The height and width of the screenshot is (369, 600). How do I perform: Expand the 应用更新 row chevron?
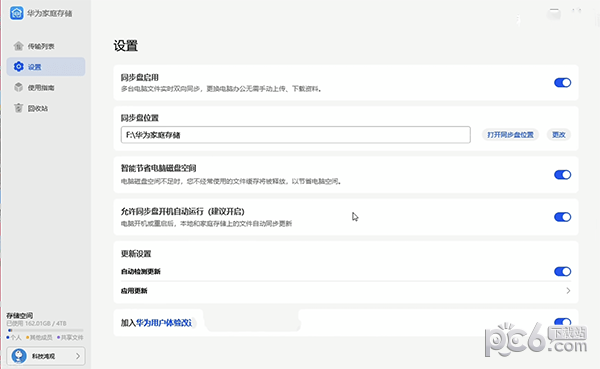[568, 291]
